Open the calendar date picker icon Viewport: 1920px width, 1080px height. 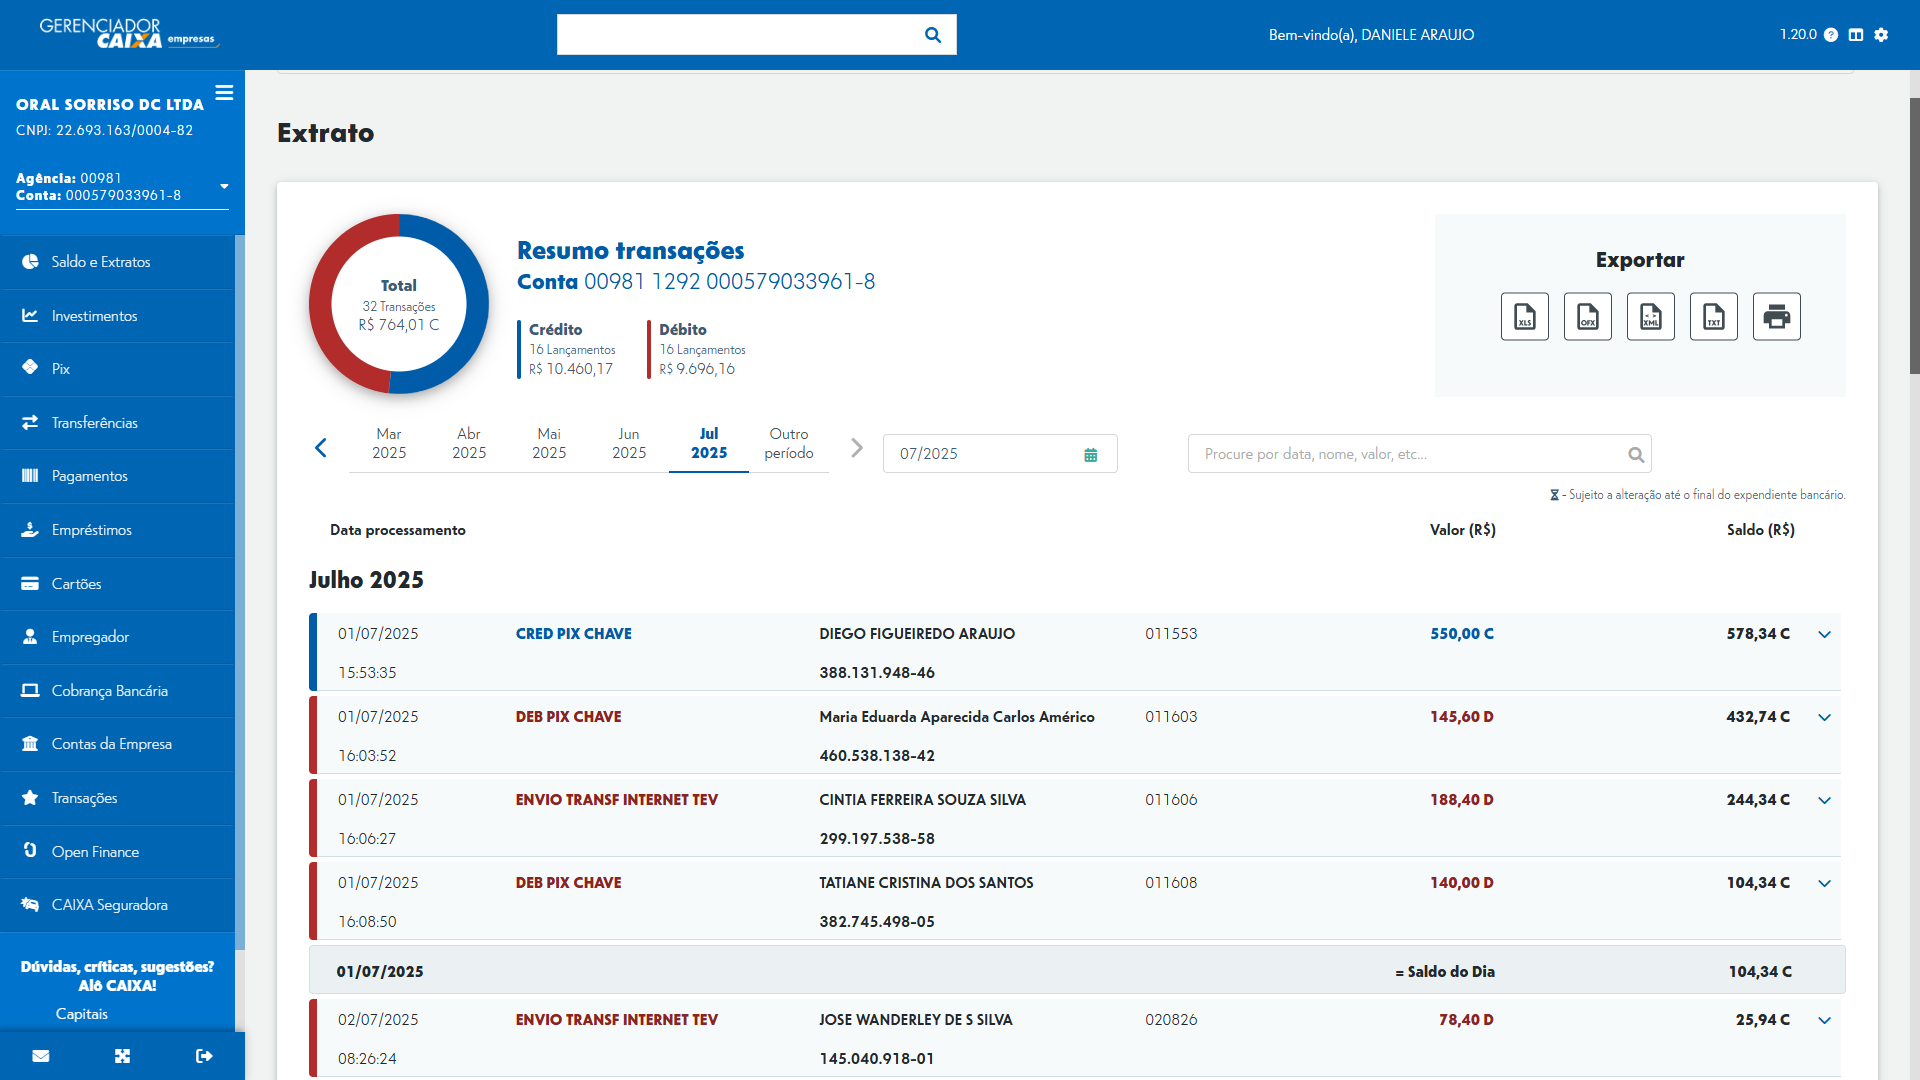click(x=1090, y=455)
